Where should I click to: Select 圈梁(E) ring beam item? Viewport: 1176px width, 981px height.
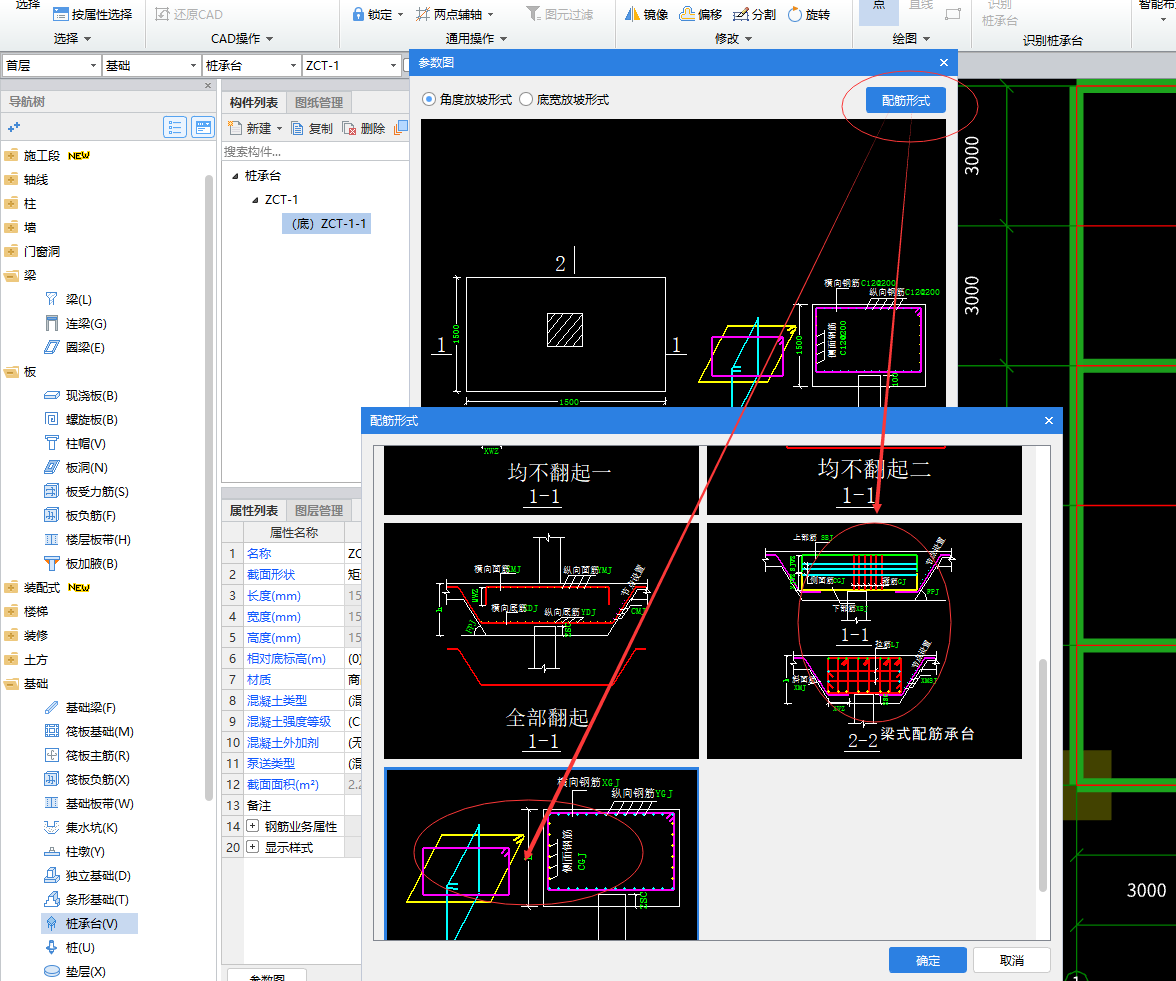pos(75,347)
